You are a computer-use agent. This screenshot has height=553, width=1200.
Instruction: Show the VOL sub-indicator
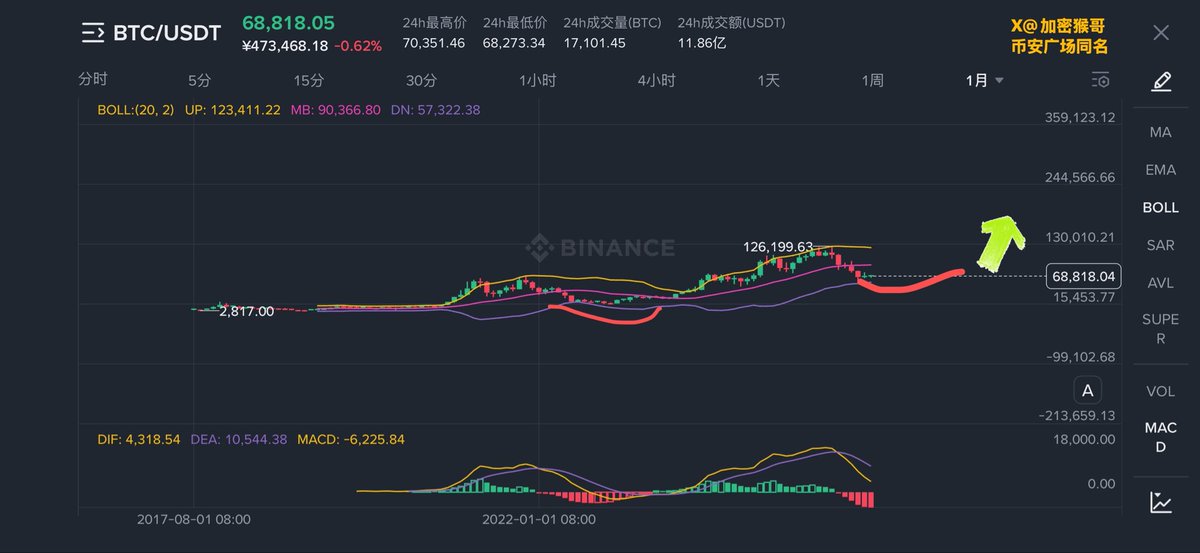[x=1161, y=391]
